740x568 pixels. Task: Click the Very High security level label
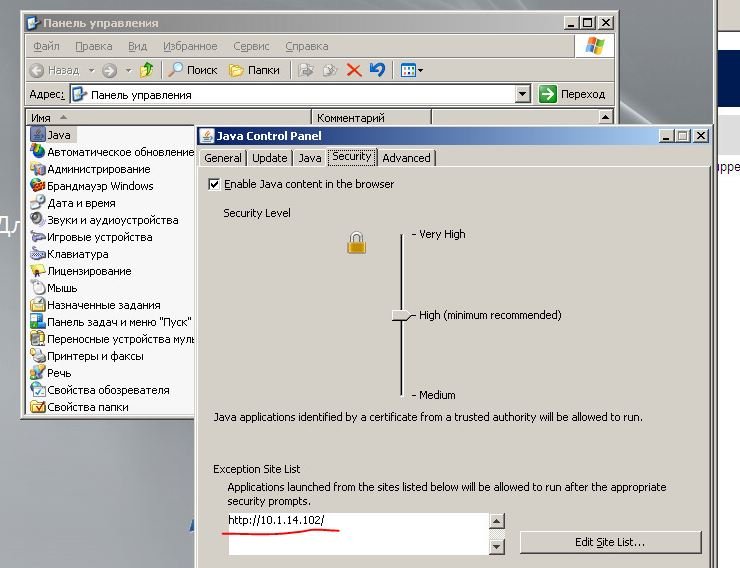click(442, 234)
